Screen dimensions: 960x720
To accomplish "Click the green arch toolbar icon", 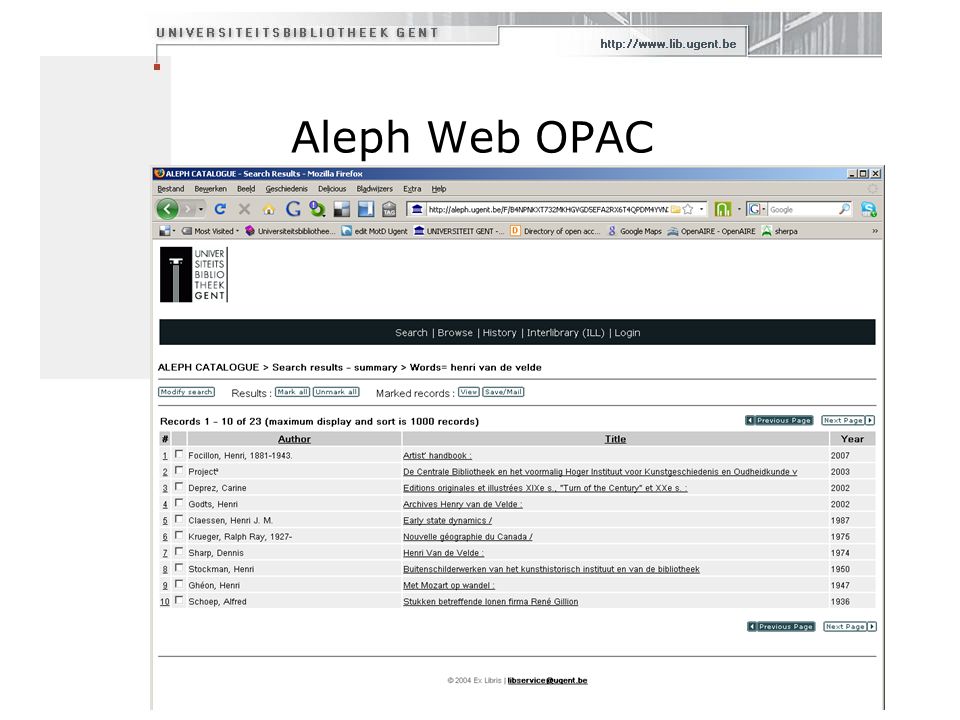I will point(723,209).
